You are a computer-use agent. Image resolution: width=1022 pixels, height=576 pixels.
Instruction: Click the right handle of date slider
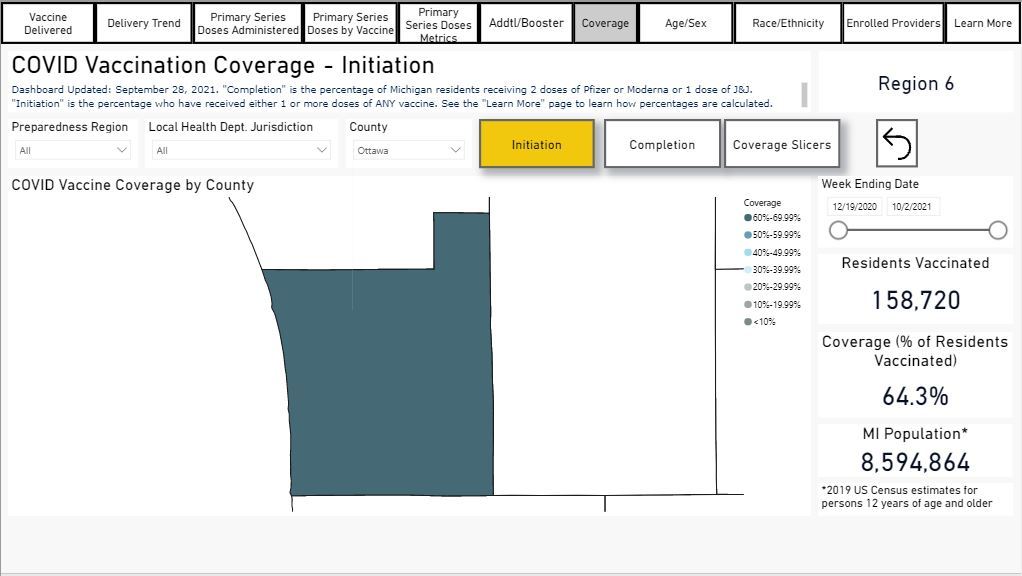[997, 230]
